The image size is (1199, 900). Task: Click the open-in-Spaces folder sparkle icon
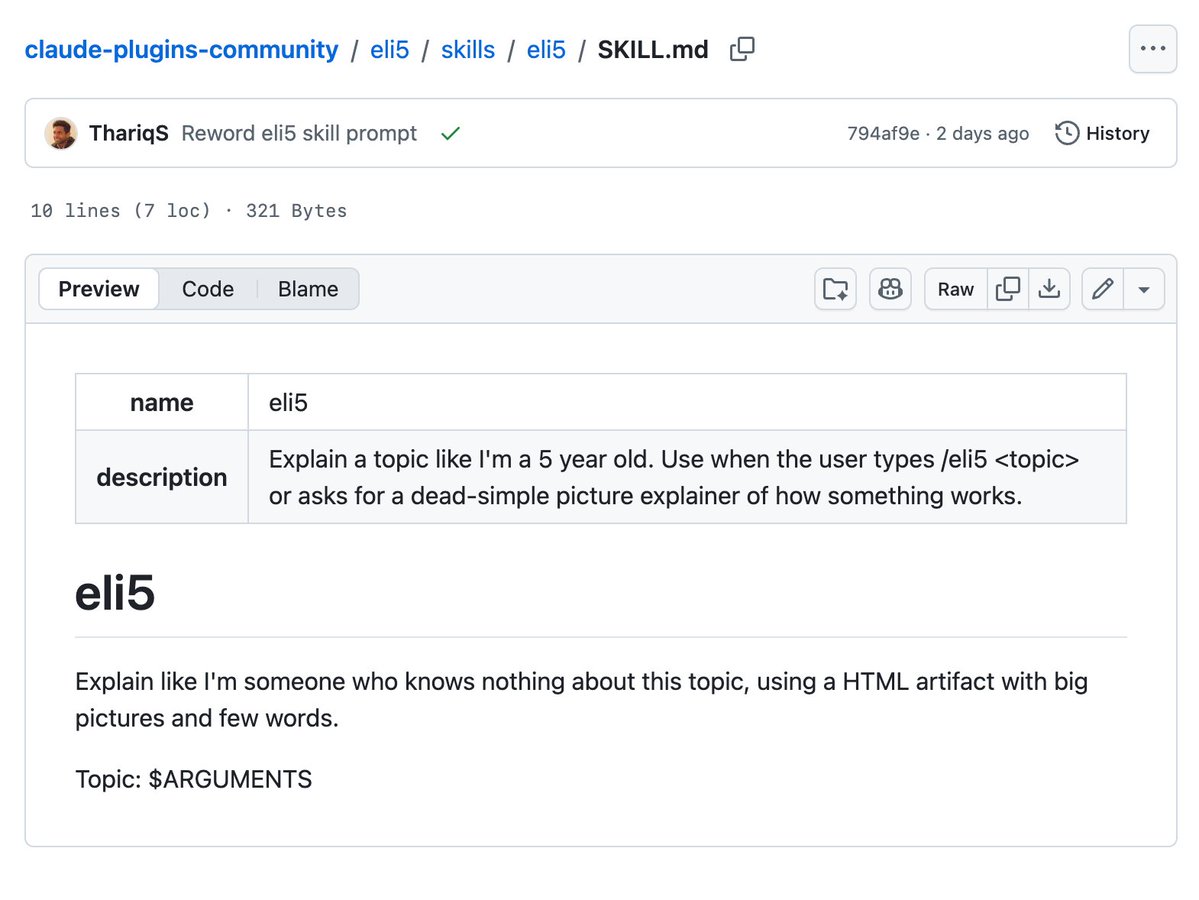pyautogui.click(x=835, y=289)
